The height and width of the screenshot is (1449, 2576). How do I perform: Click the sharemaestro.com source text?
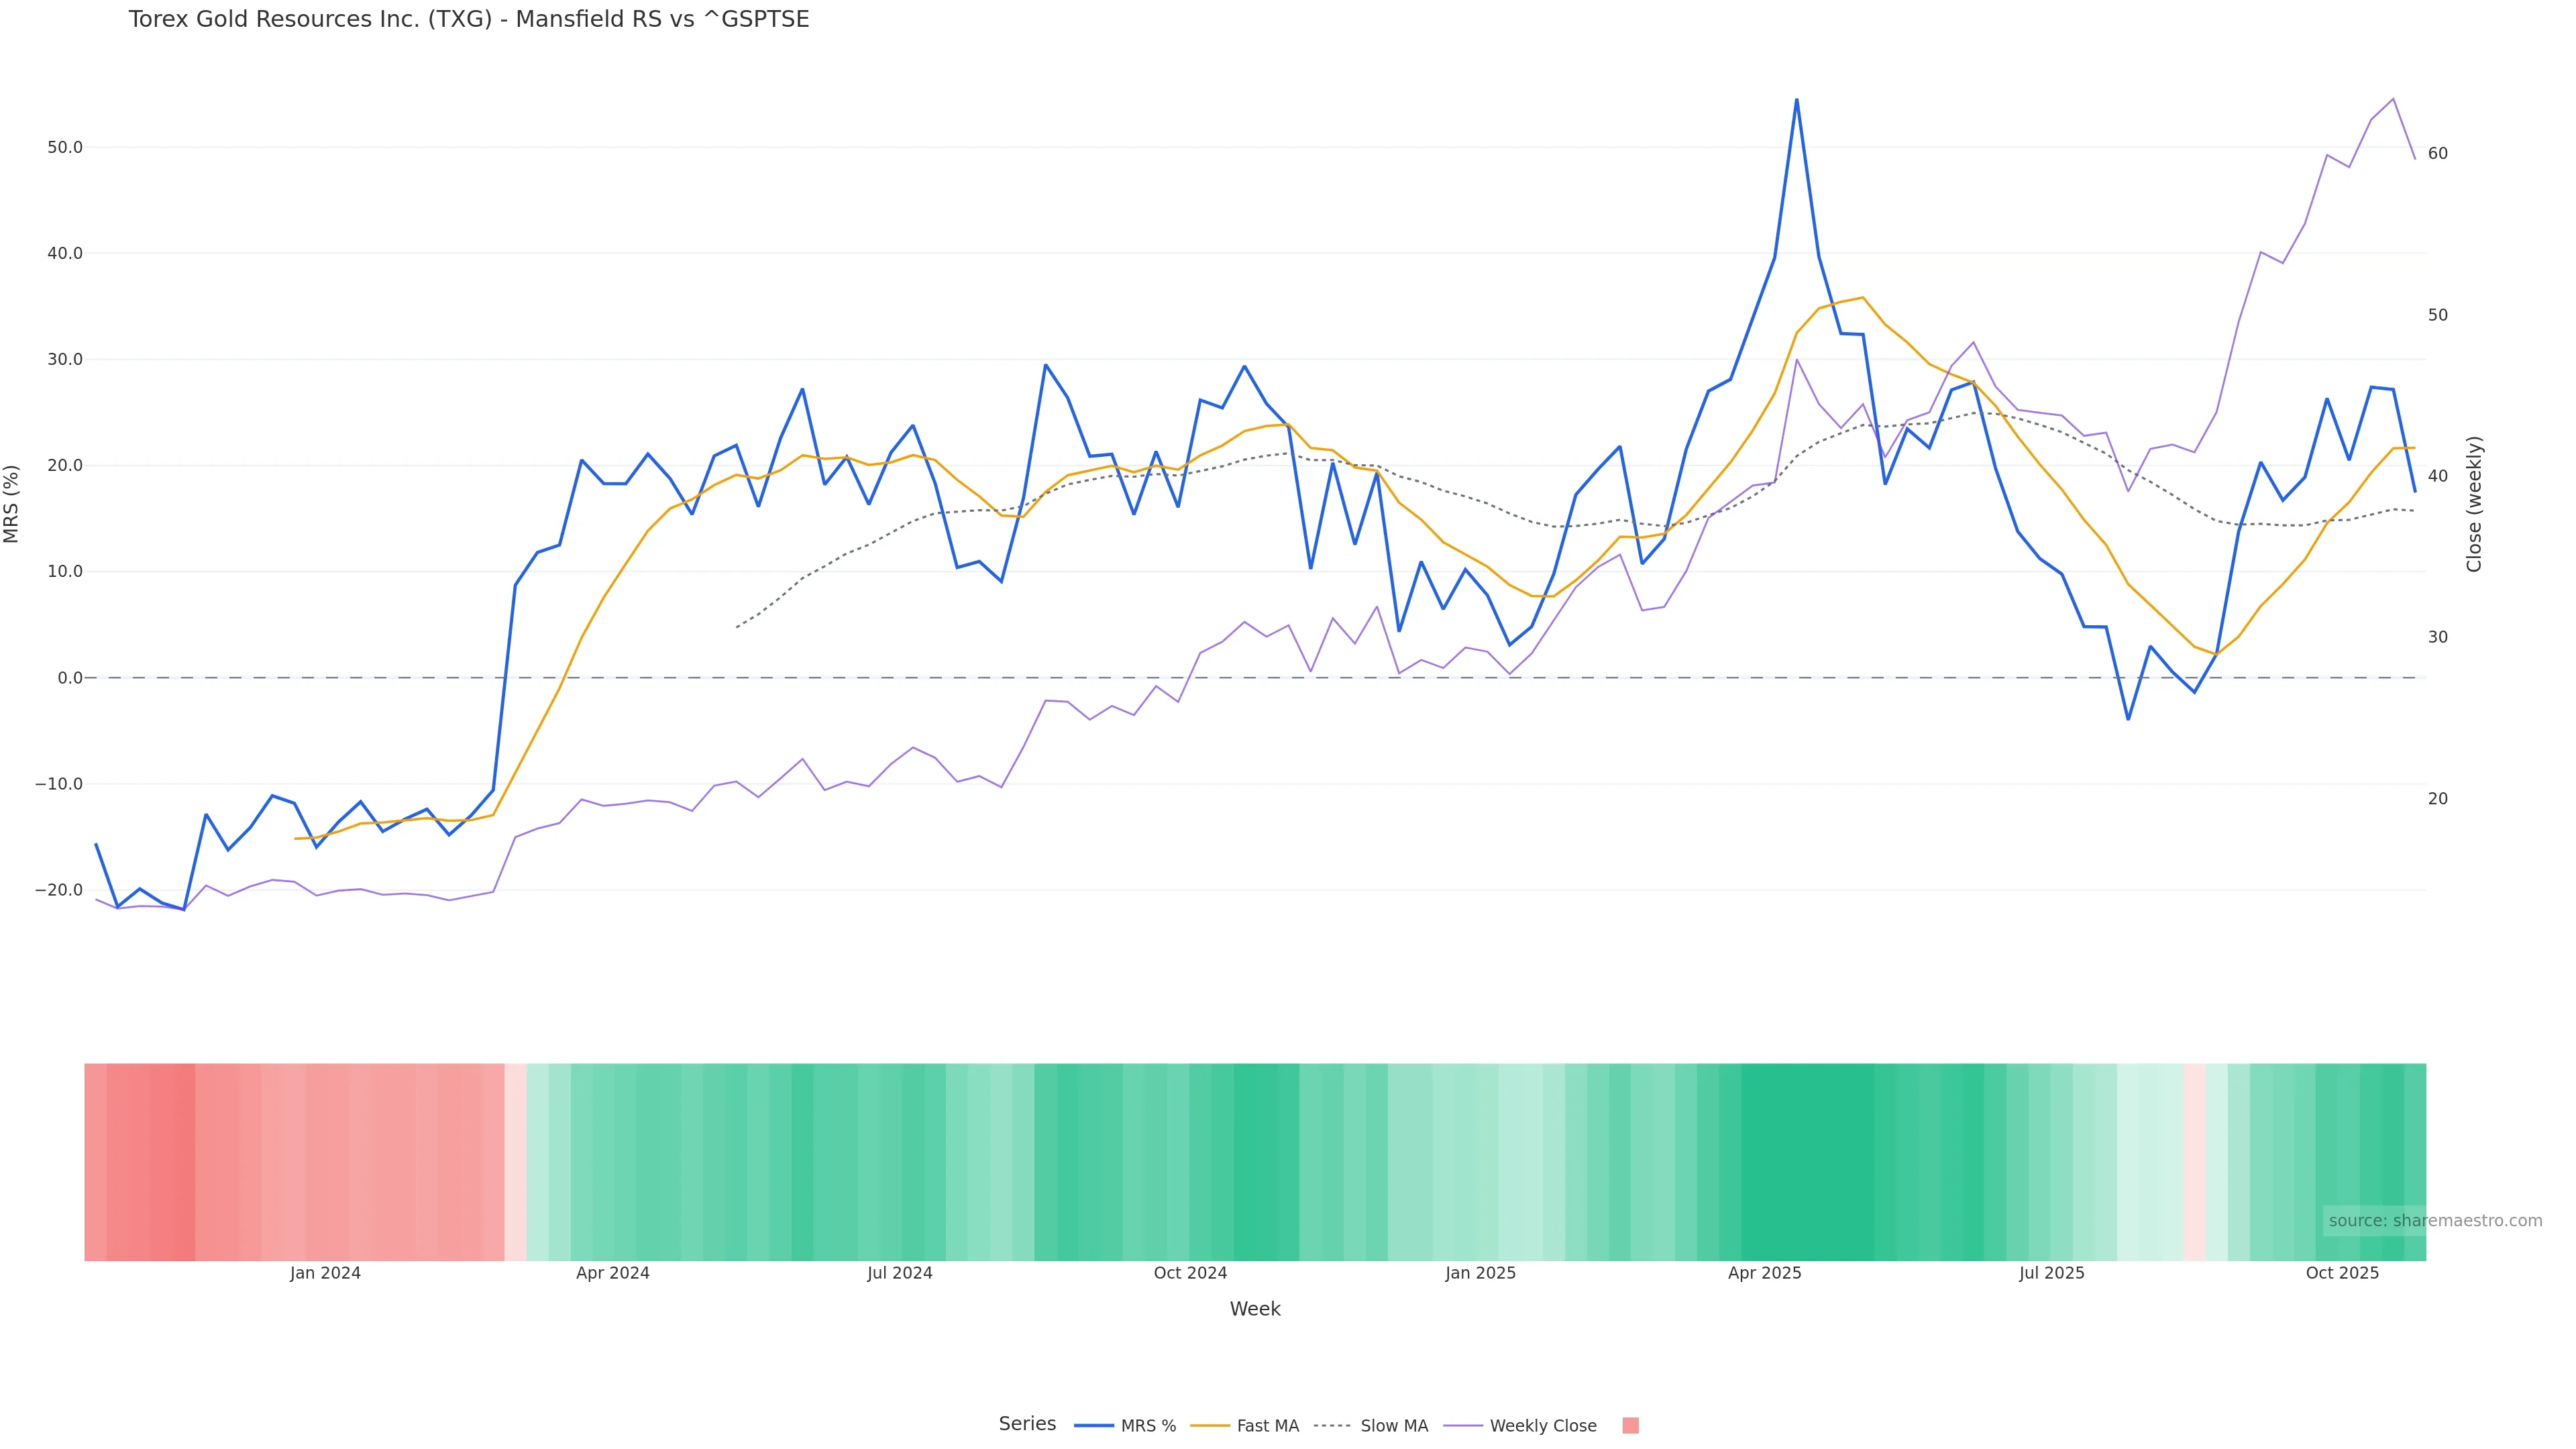[x=2435, y=1221]
